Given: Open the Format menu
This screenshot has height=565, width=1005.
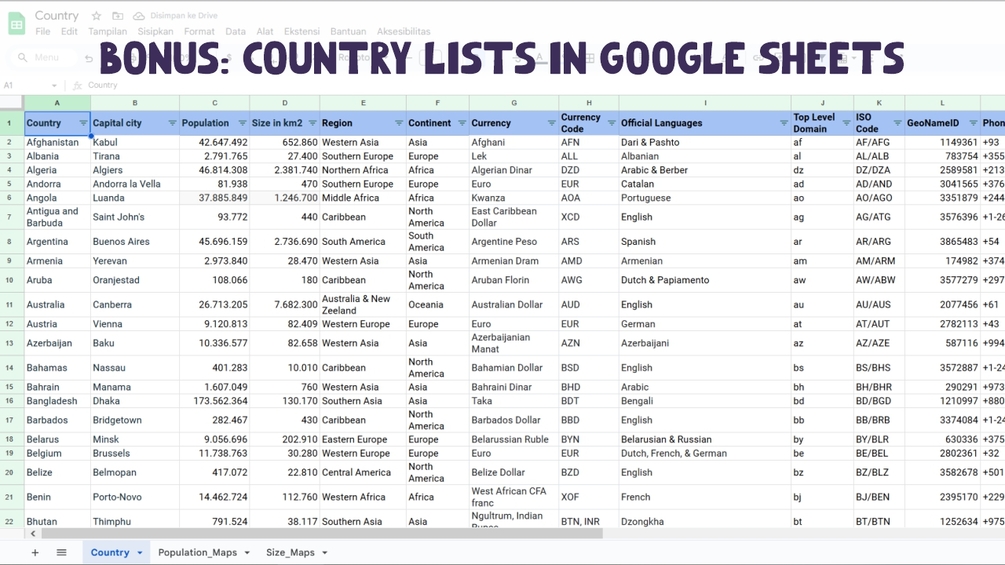Looking at the screenshot, I should tap(199, 31).
